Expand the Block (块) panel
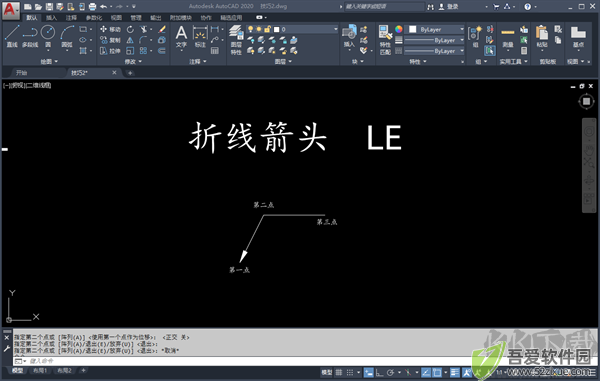 [x=357, y=61]
